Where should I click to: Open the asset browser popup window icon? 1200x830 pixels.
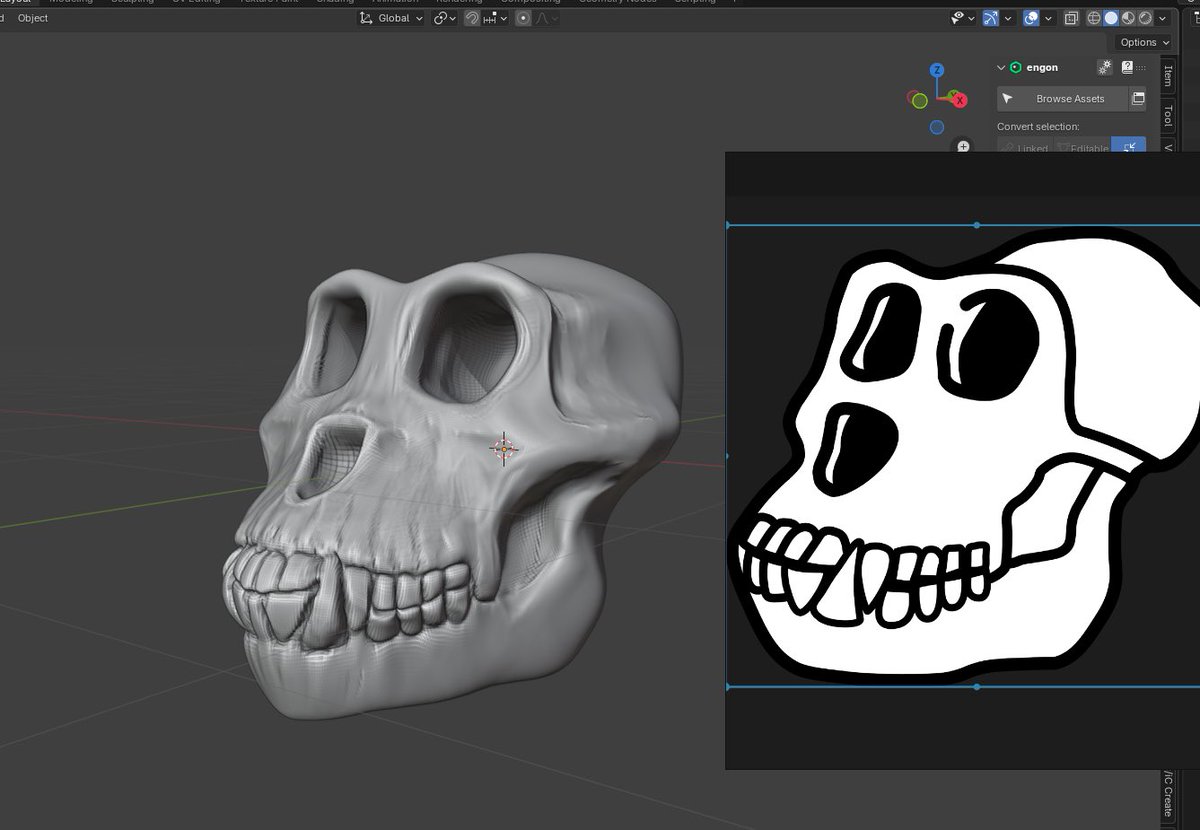click(x=1137, y=98)
